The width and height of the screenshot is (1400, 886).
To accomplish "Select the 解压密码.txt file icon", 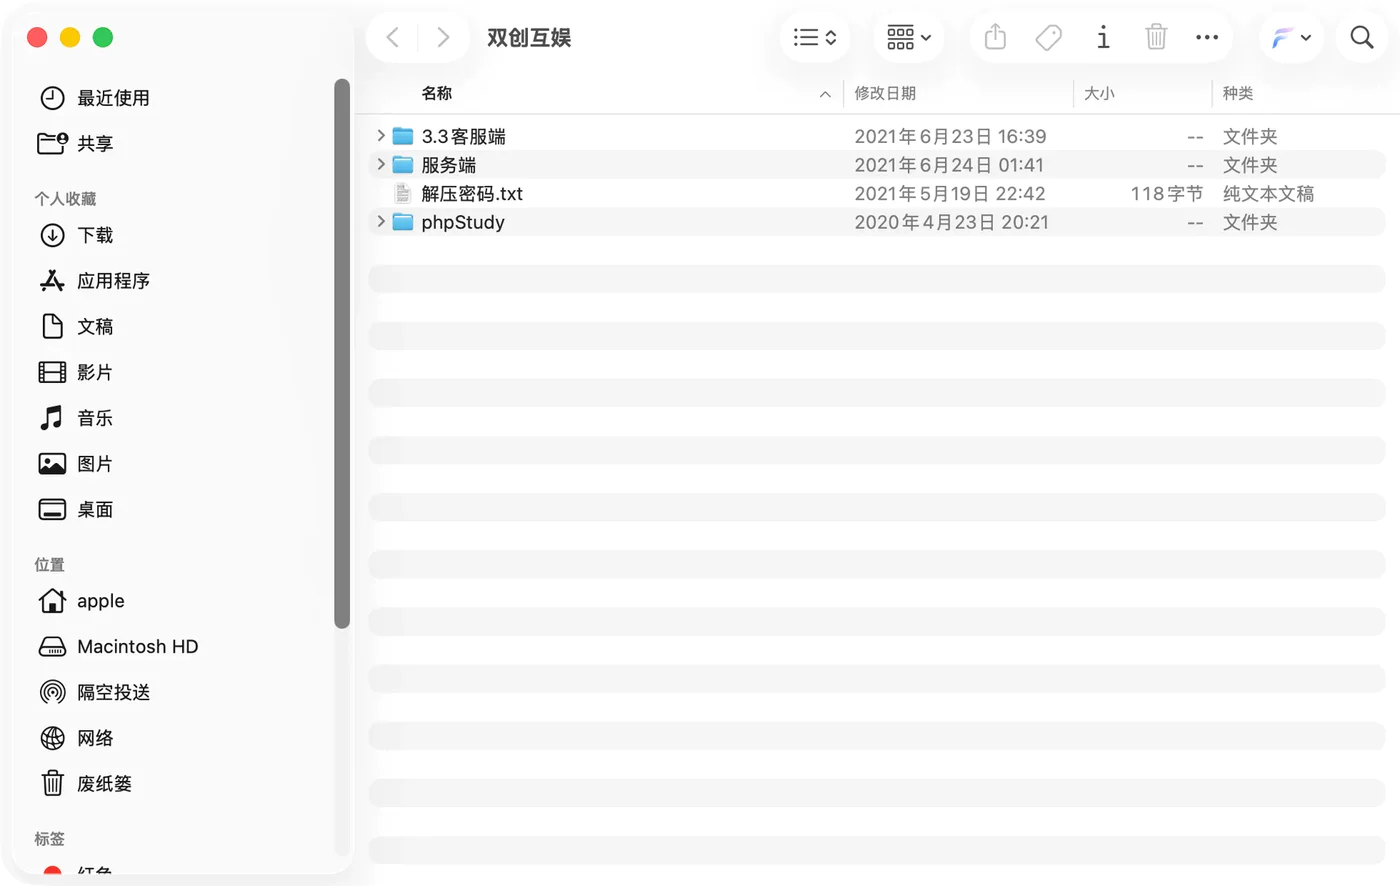I will [x=403, y=193].
